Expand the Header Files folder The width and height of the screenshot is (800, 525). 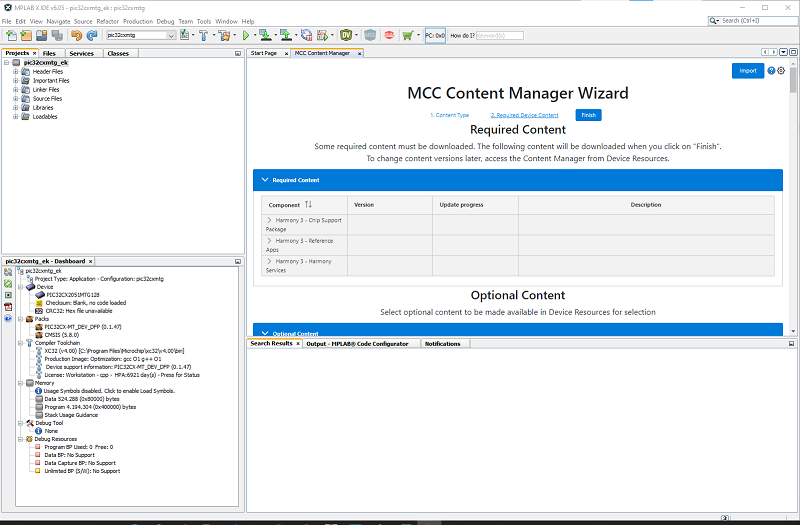click(15, 71)
